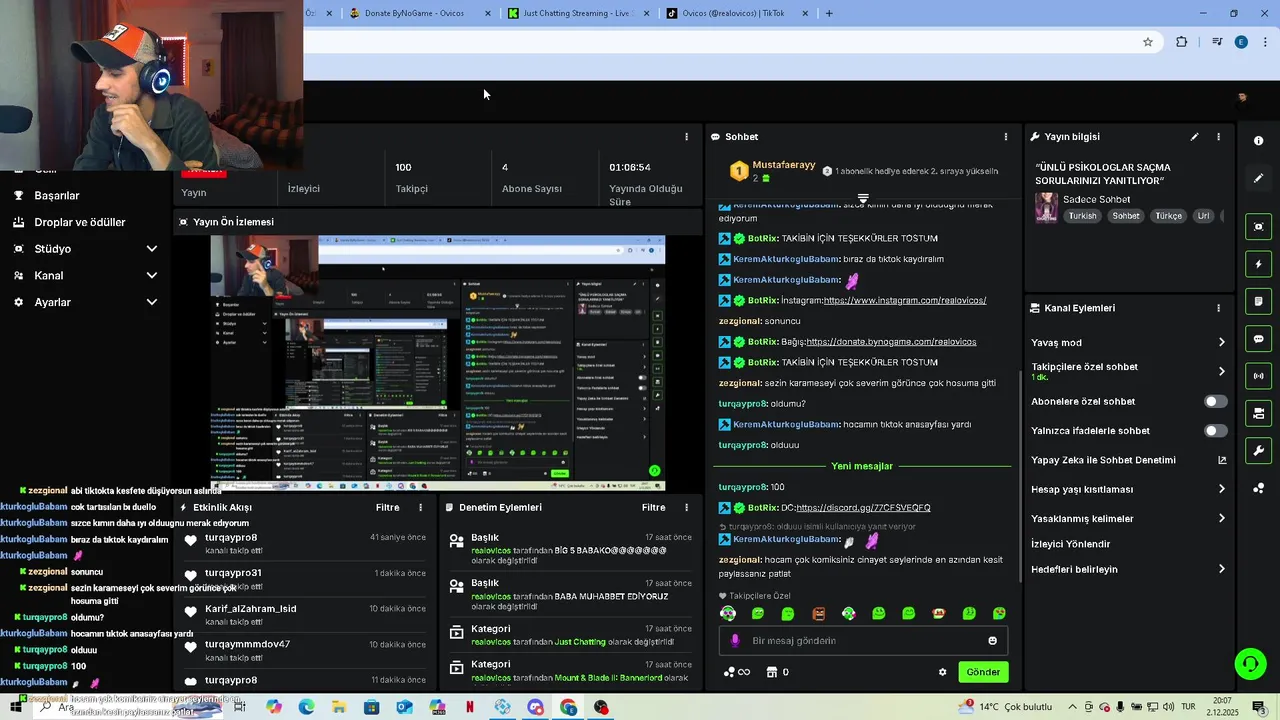Image resolution: width=1280 pixels, height=720 pixels.
Task: Edit stream info with the Yayın bilgisi pencil
Action: click(x=1194, y=137)
